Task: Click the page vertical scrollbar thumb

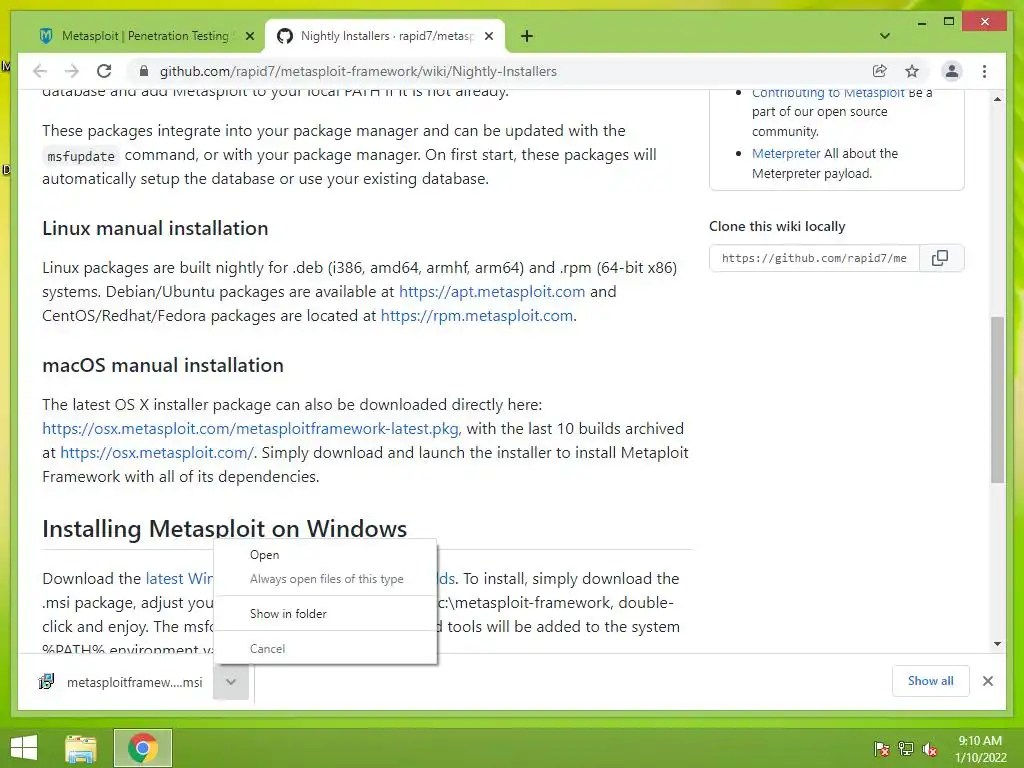Action: (997, 400)
